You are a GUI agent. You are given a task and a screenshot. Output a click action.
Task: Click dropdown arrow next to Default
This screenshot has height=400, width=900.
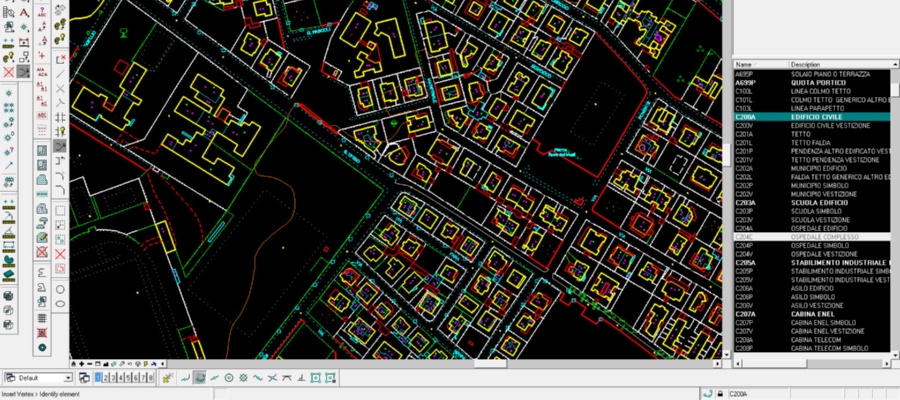[68, 378]
